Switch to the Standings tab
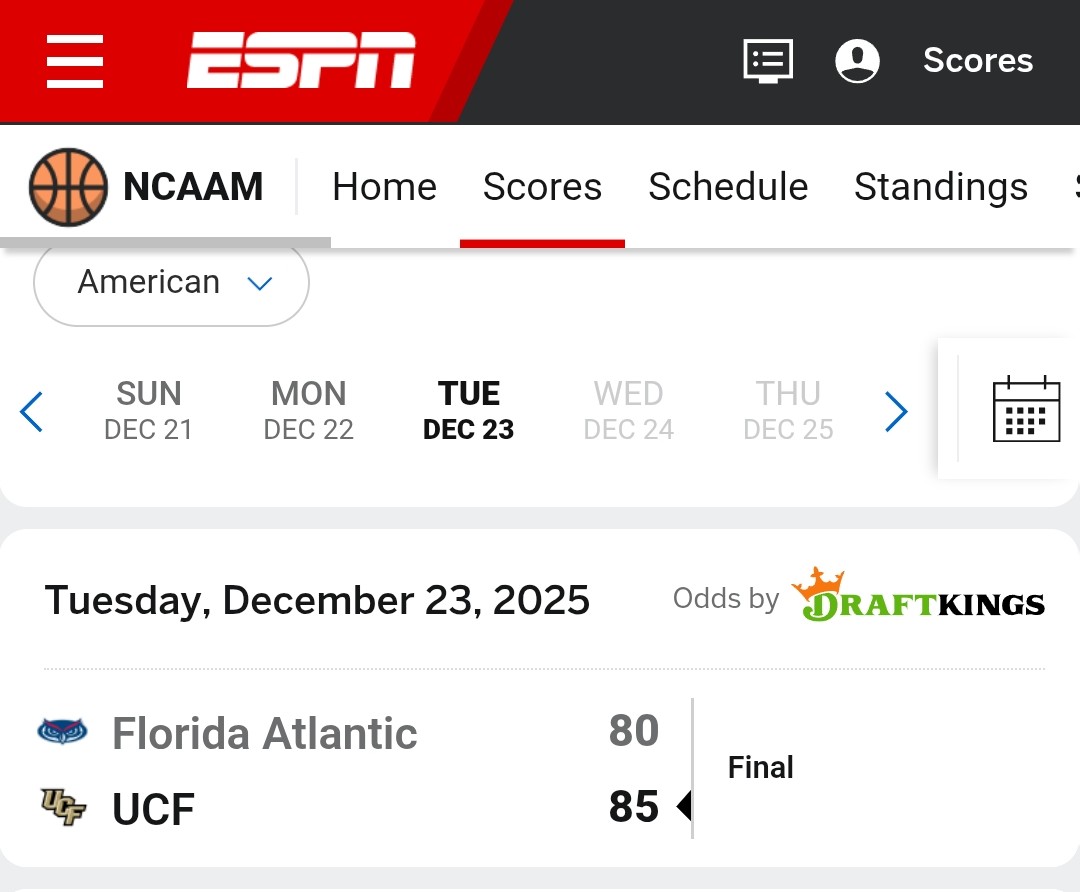 (x=940, y=187)
